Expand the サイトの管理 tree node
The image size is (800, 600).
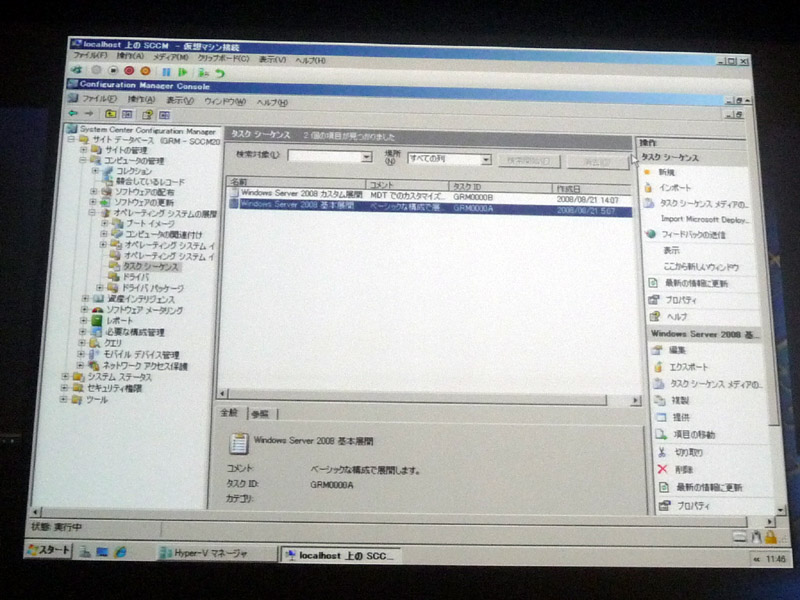coord(84,149)
